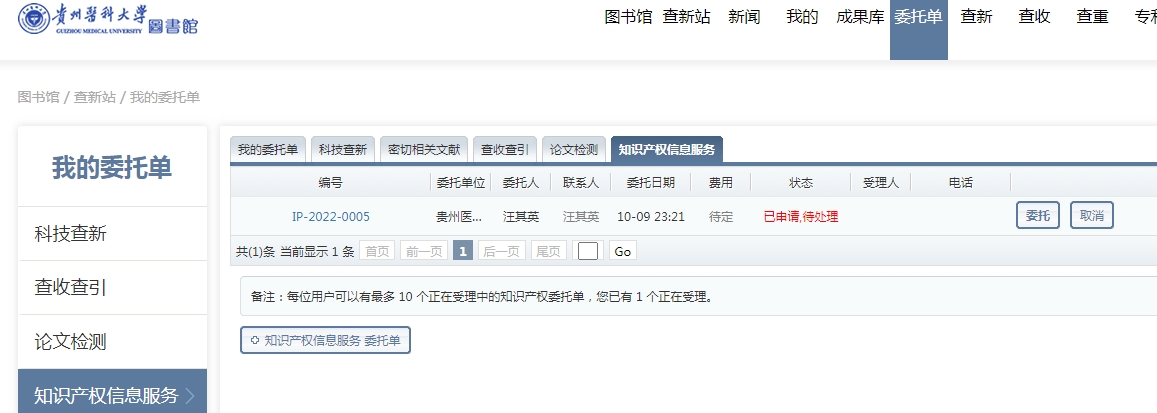Open 论文检测 in the left sidebar
The width and height of the screenshot is (1157, 413).
click(71, 342)
